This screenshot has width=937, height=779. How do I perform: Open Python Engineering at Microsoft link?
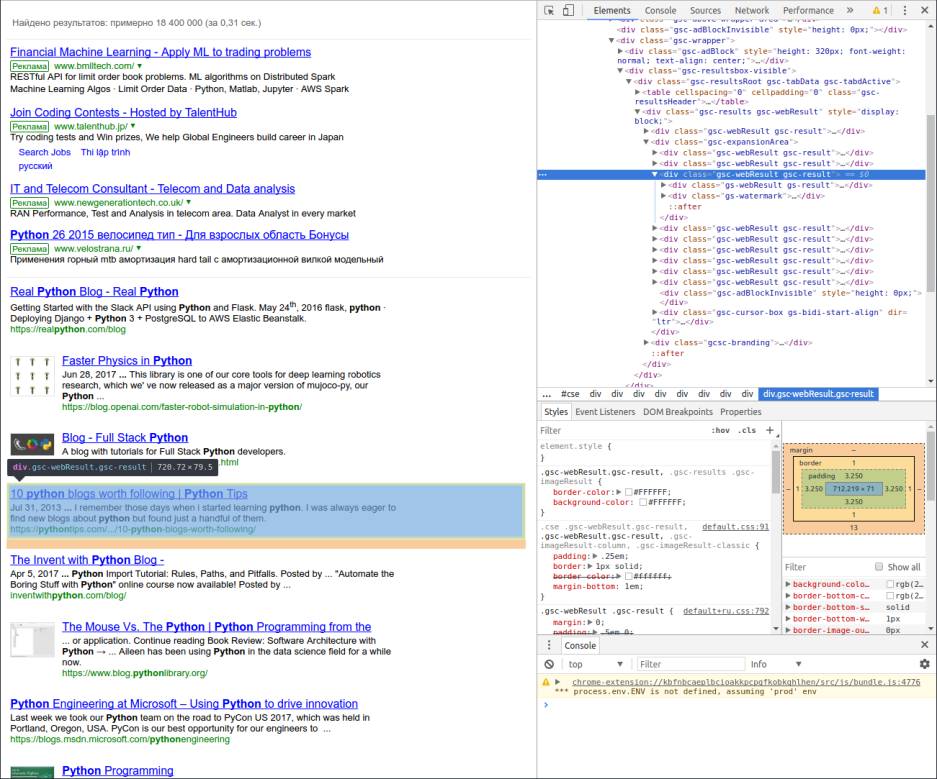[x=184, y=704]
